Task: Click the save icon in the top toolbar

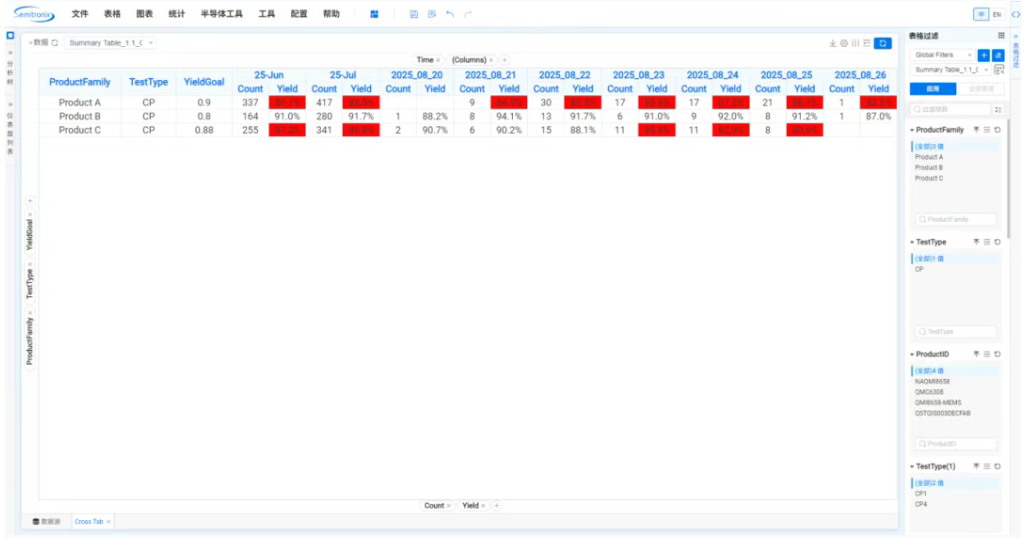Action: pos(414,14)
